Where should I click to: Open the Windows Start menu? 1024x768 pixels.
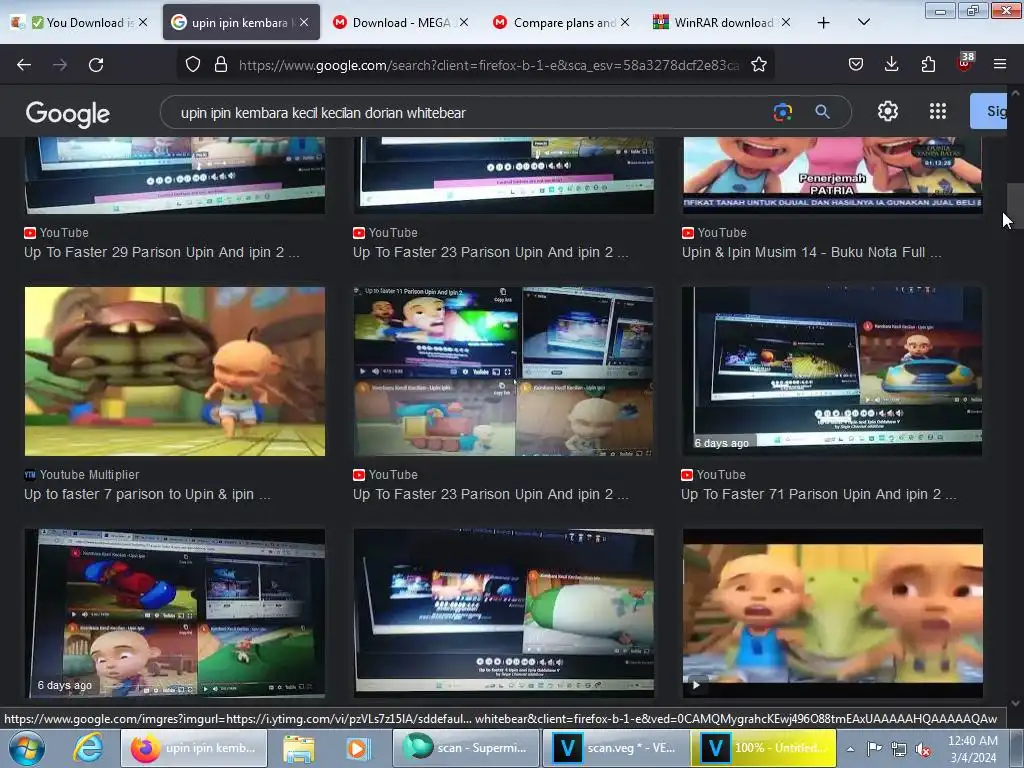click(x=27, y=748)
